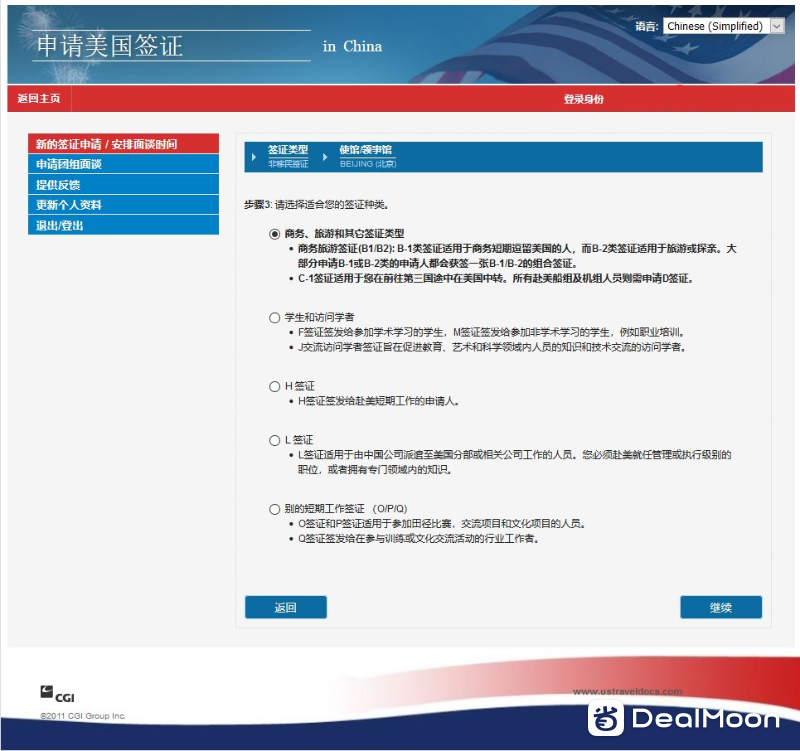Click the 'C-1签证适用于' description line

[495, 279]
